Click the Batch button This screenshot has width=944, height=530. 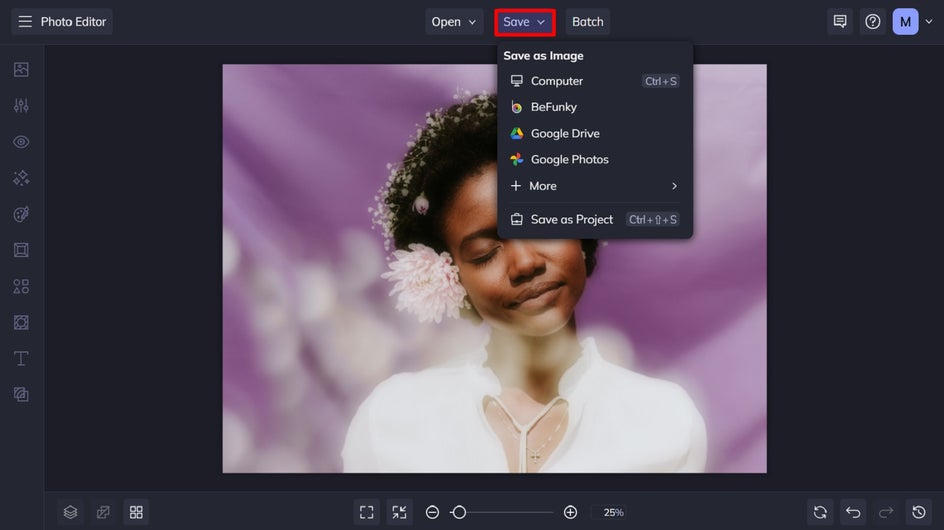[587, 22]
